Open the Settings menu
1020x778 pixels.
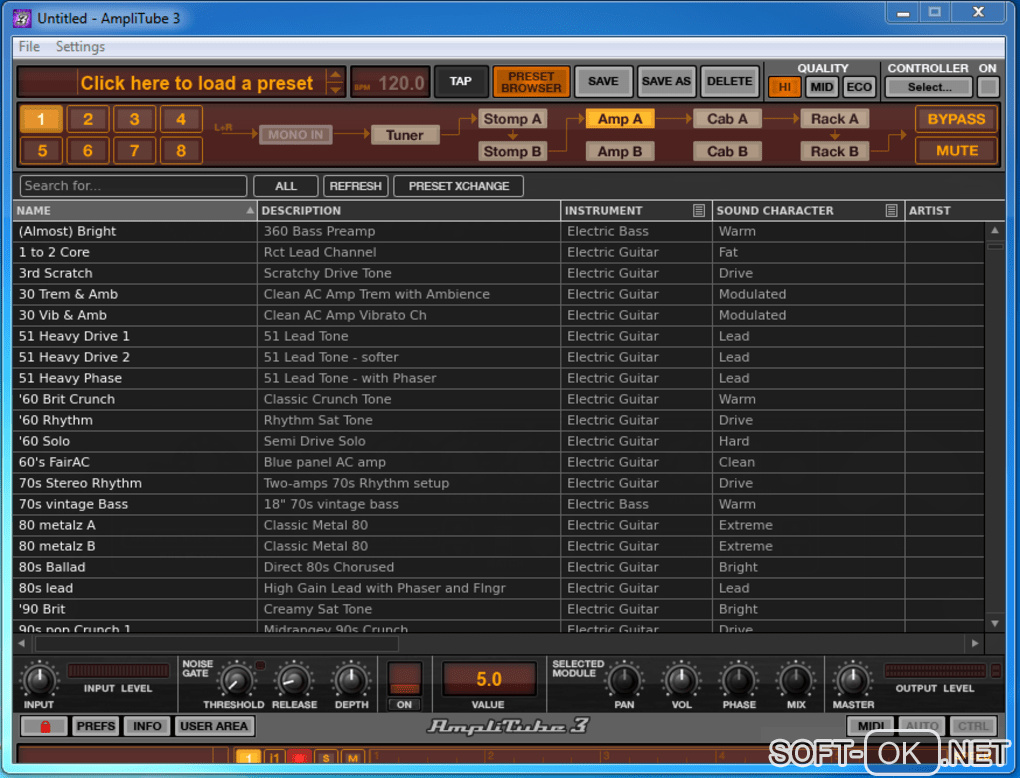(x=80, y=46)
